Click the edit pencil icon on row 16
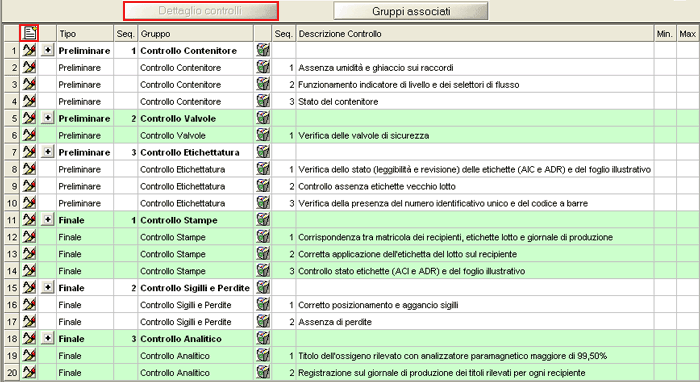 [x=29, y=305]
